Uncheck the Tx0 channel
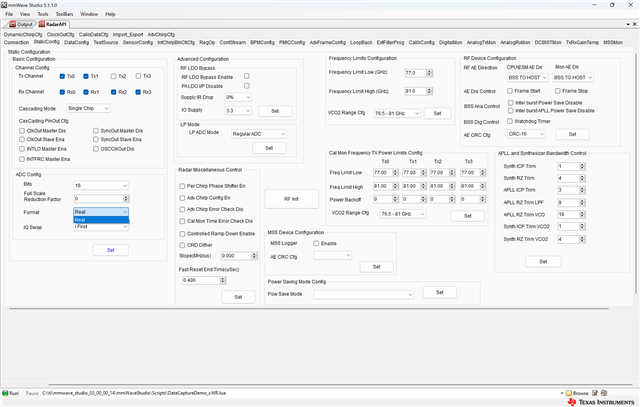This screenshot has height=407, width=640. (x=62, y=76)
